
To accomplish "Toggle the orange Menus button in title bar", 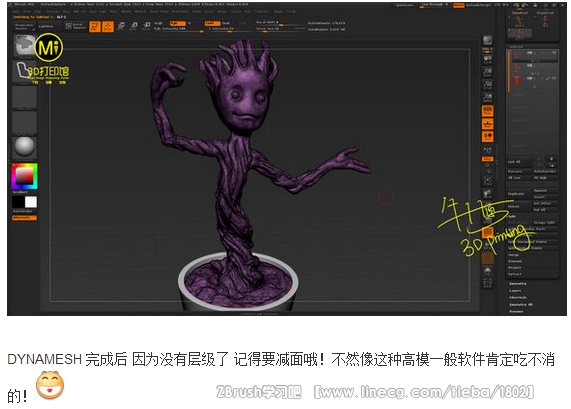I will click(x=458, y=5).
